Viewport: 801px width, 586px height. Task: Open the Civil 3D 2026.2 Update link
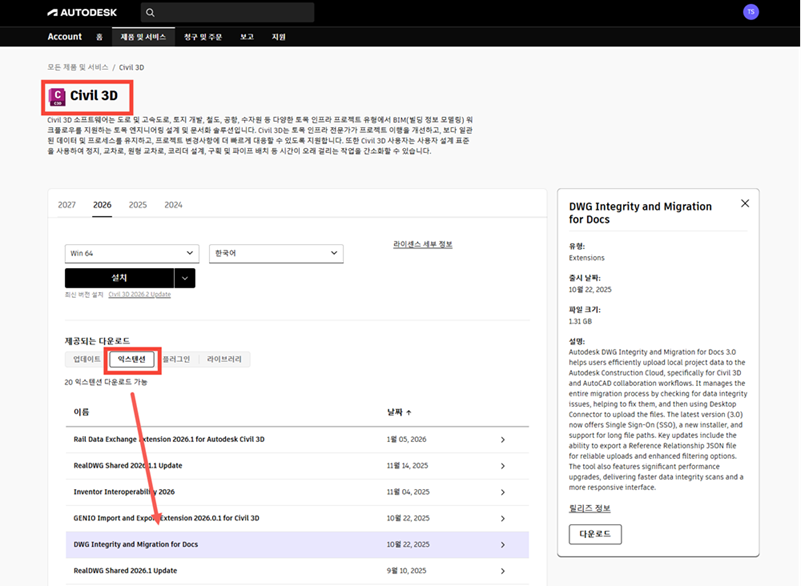pos(139,294)
